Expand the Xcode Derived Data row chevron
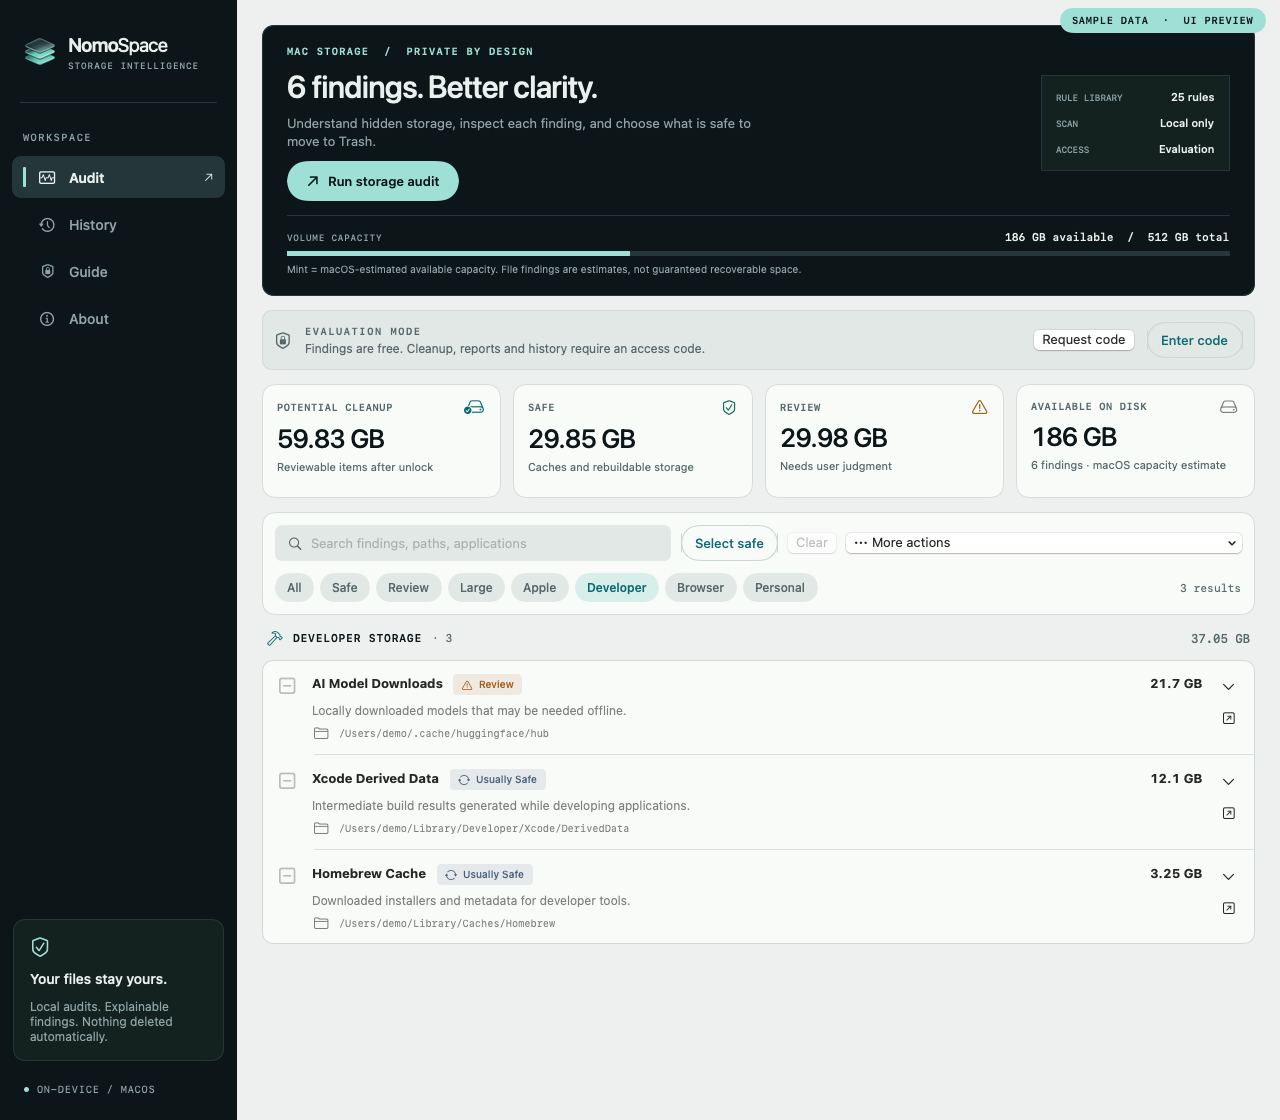Viewport: 1280px width, 1120px height. point(1229,781)
